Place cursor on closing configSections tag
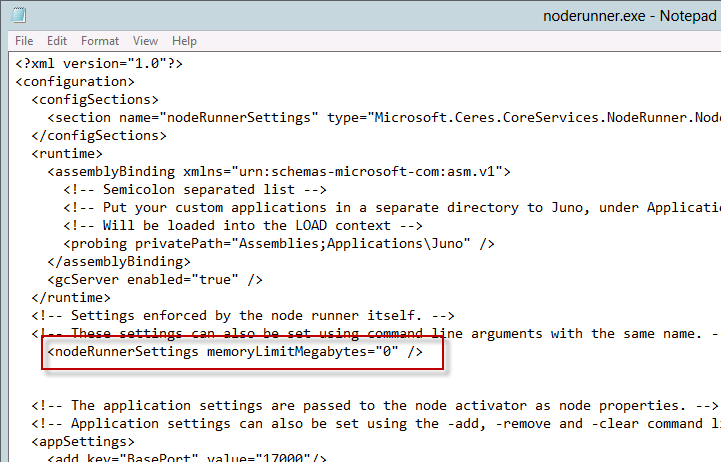This screenshot has height=462, width=721. 98,135
